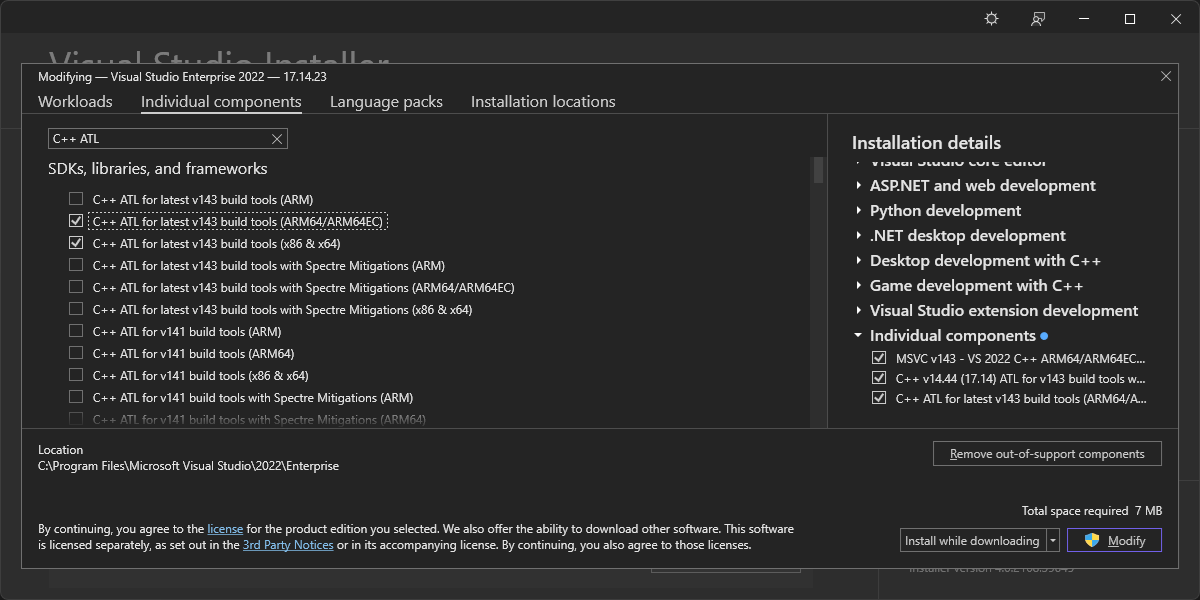Viewport: 1200px width, 600px height.
Task: Uncheck MSVC v143 ARM64 in Installation details
Action: 879,358
